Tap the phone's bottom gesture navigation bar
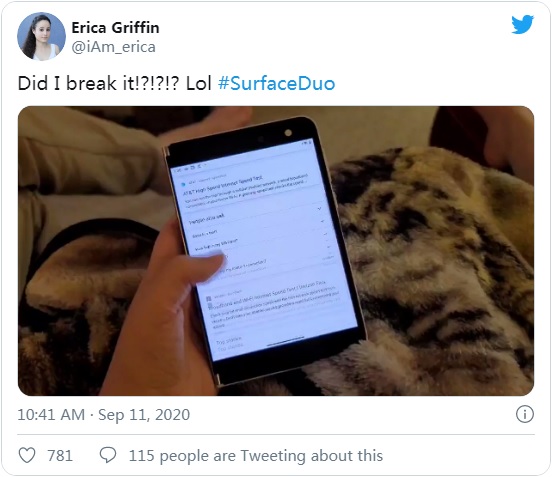 [x=286, y=340]
